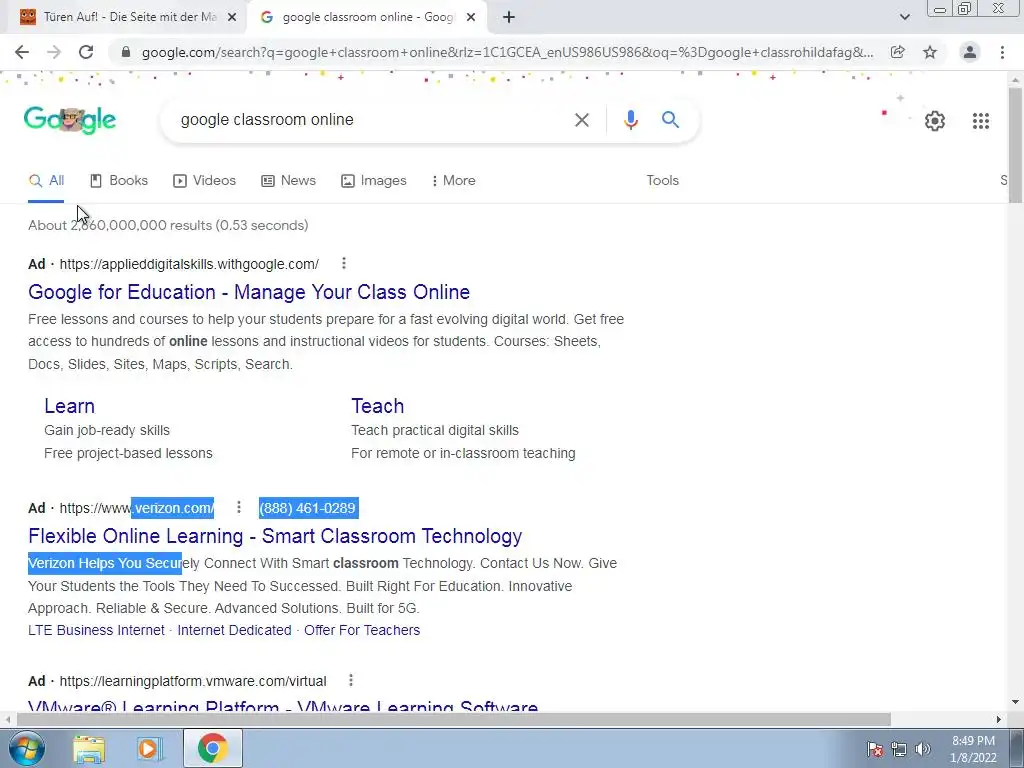Close the google classroom online tab
The height and width of the screenshot is (768, 1024).
(x=471, y=18)
